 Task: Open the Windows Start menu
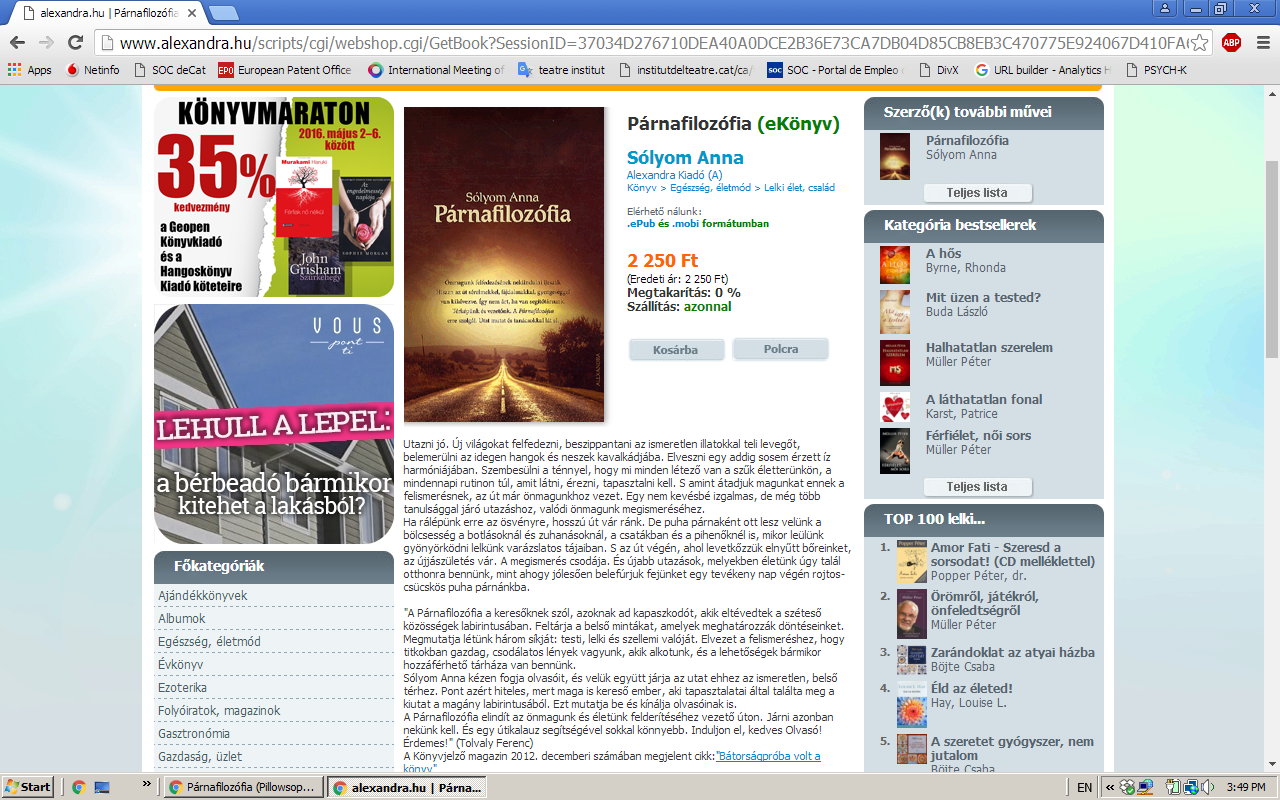click(x=28, y=787)
